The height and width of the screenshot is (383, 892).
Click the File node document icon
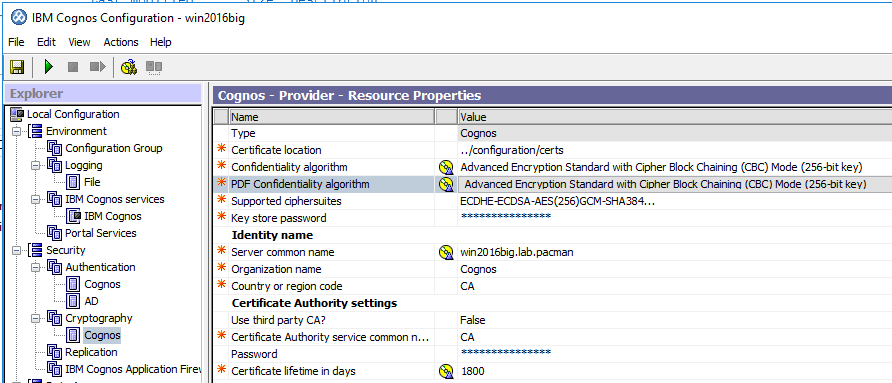coord(73,183)
